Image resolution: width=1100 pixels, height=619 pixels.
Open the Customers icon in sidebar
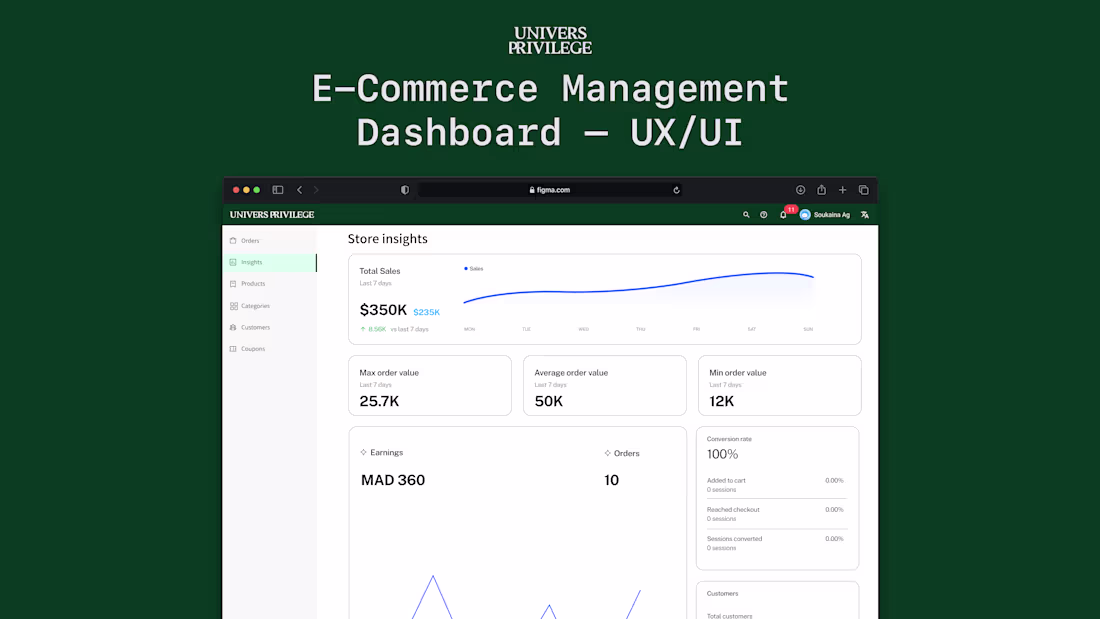click(232, 327)
